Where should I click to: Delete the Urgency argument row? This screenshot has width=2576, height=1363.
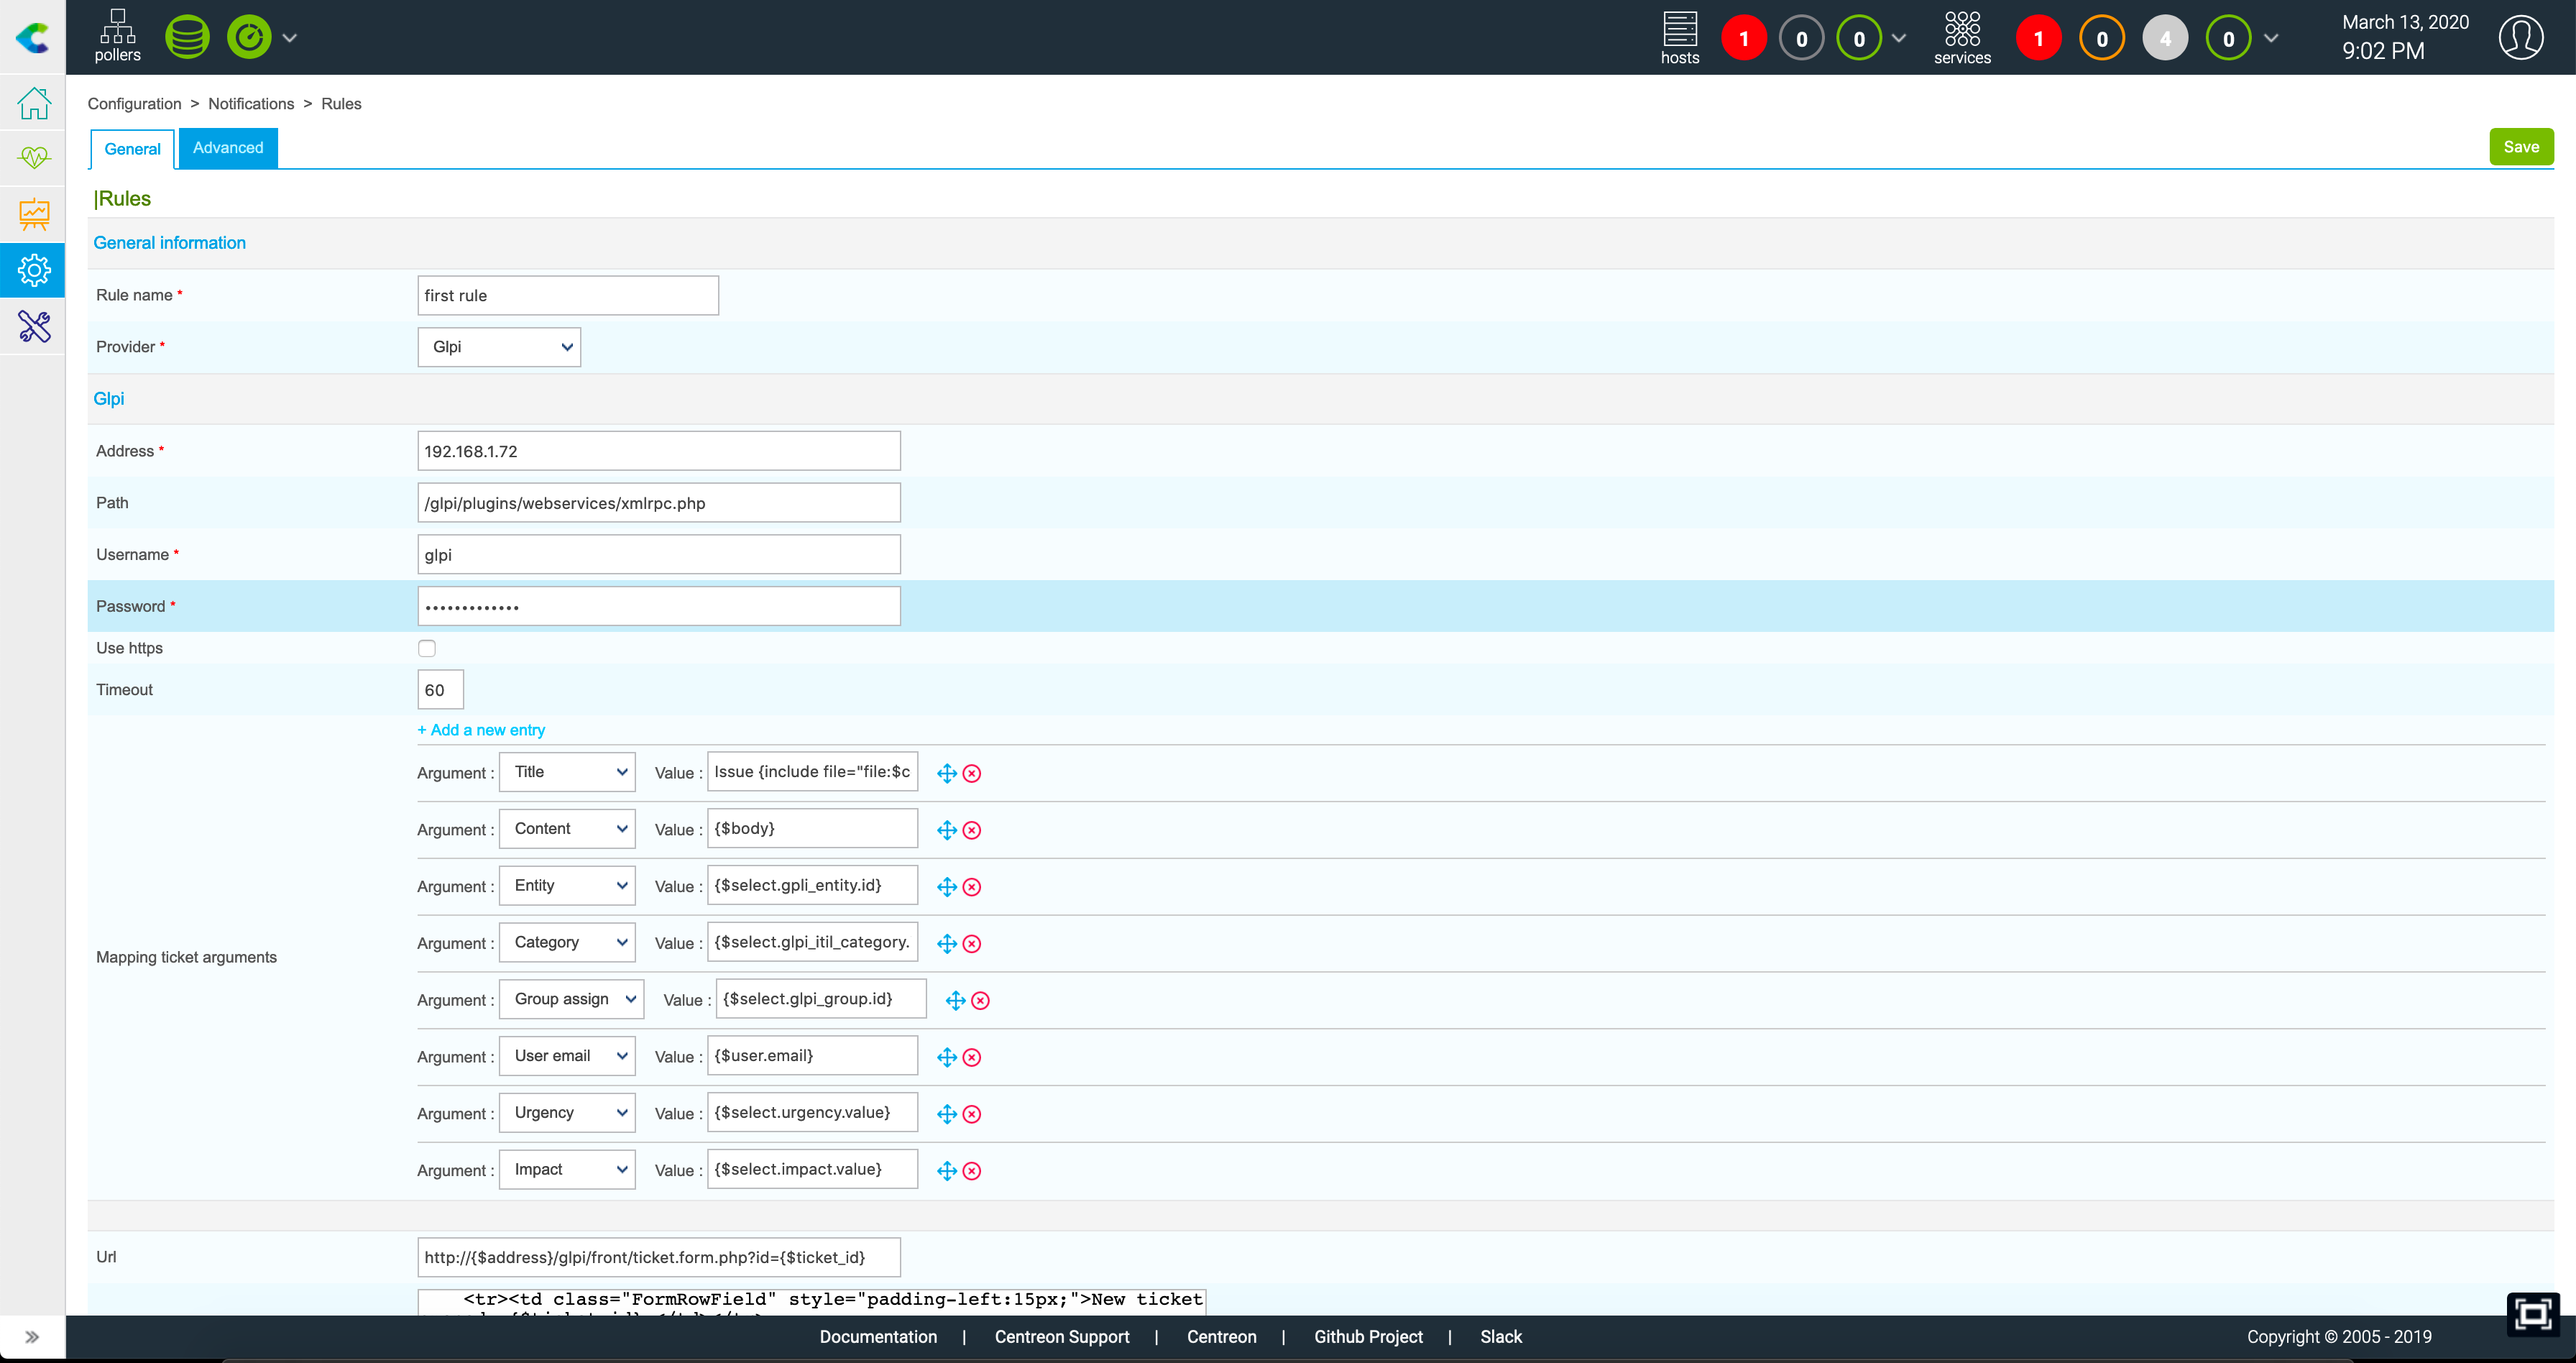tap(972, 1115)
